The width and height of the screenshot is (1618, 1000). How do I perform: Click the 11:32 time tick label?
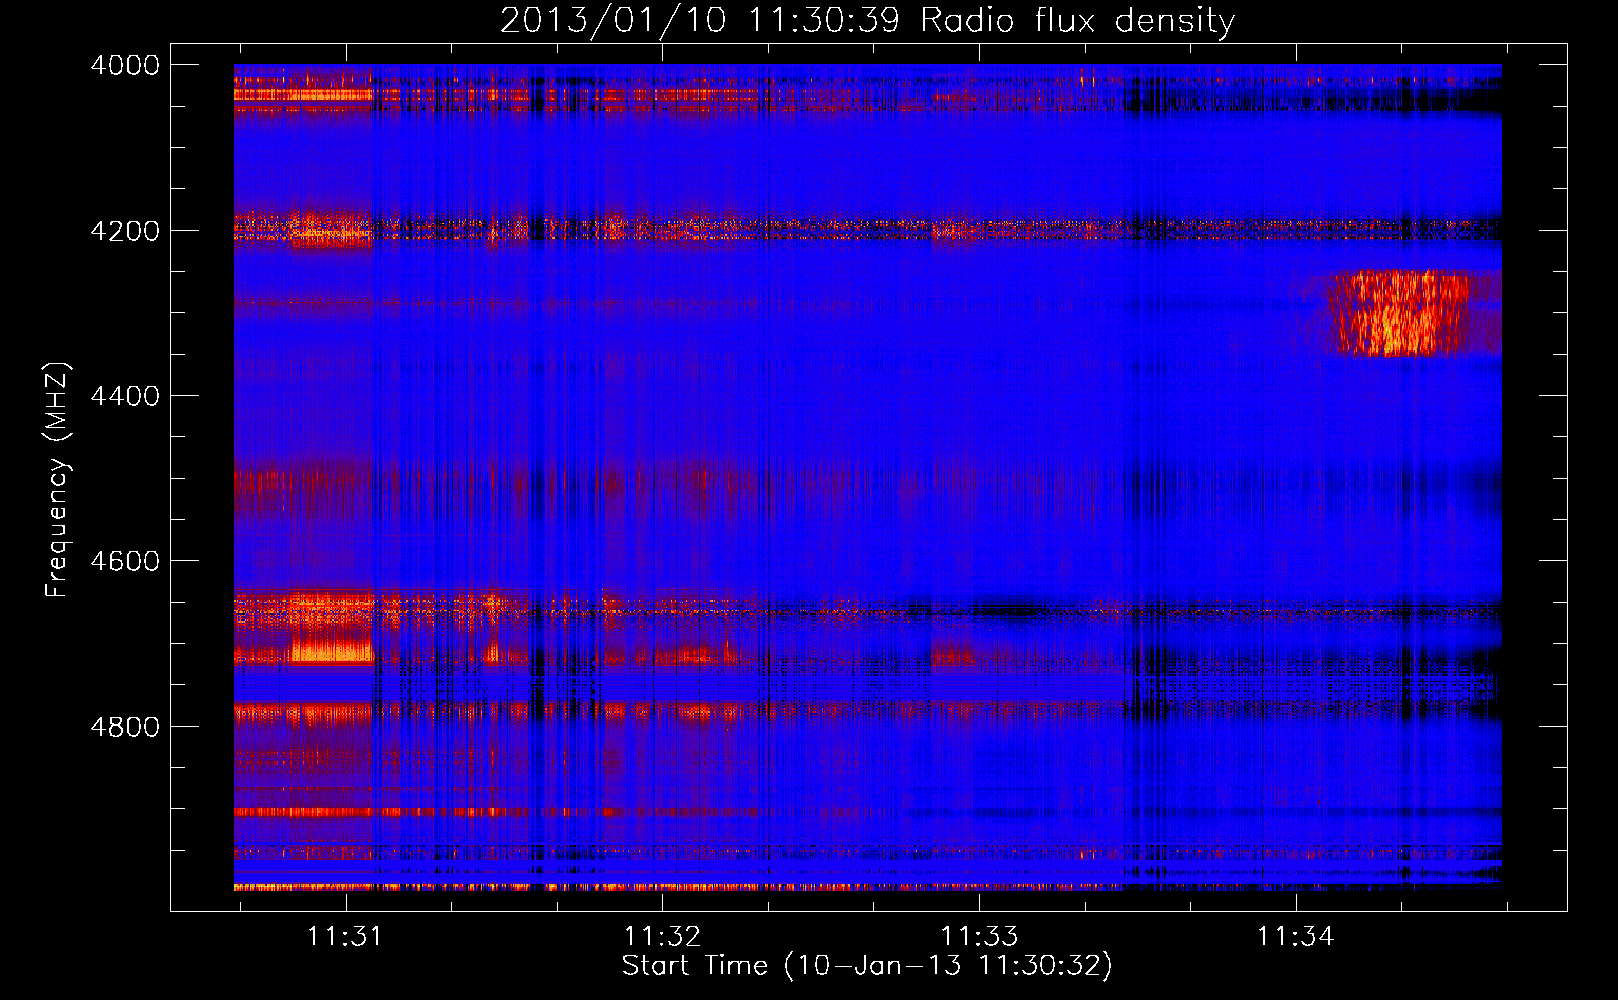point(662,936)
